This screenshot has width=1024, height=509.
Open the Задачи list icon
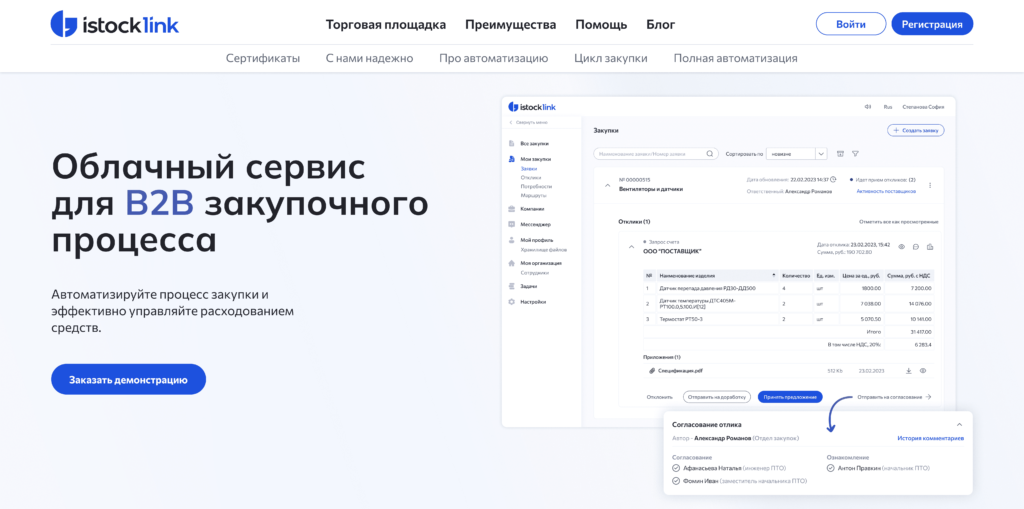[511, 286]
